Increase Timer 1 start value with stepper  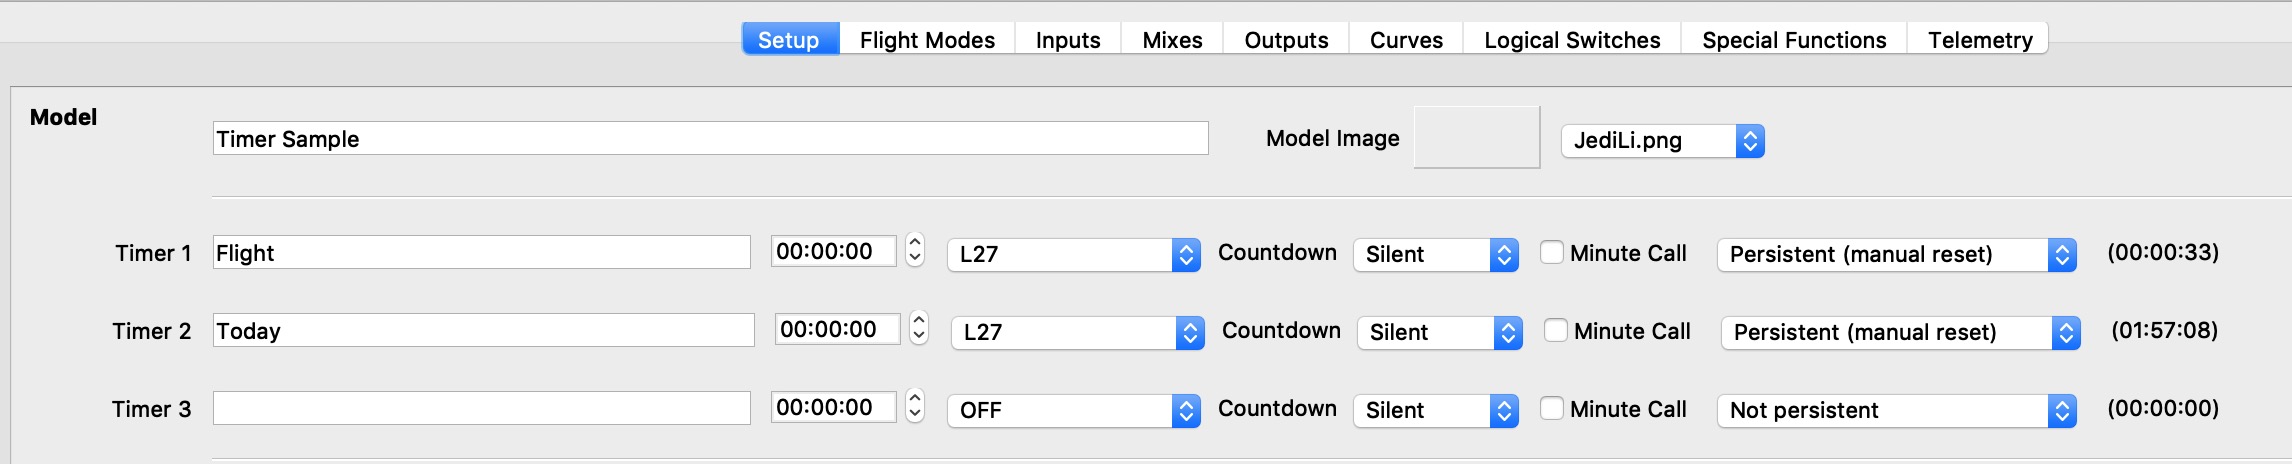point(915,241)
